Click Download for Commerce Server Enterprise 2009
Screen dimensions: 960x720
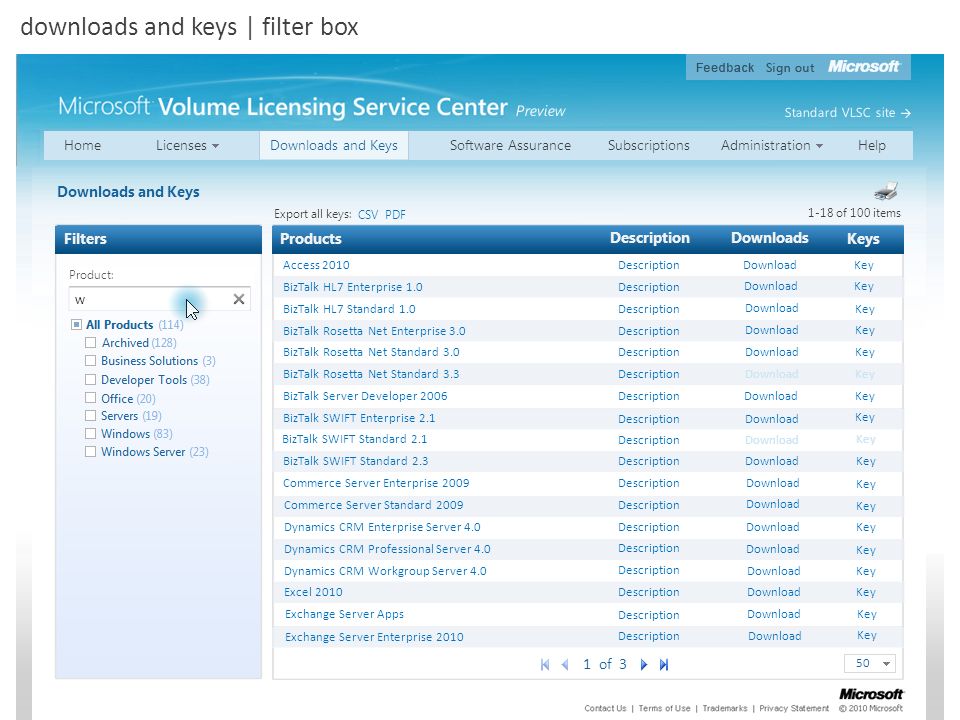coord(773,483)
